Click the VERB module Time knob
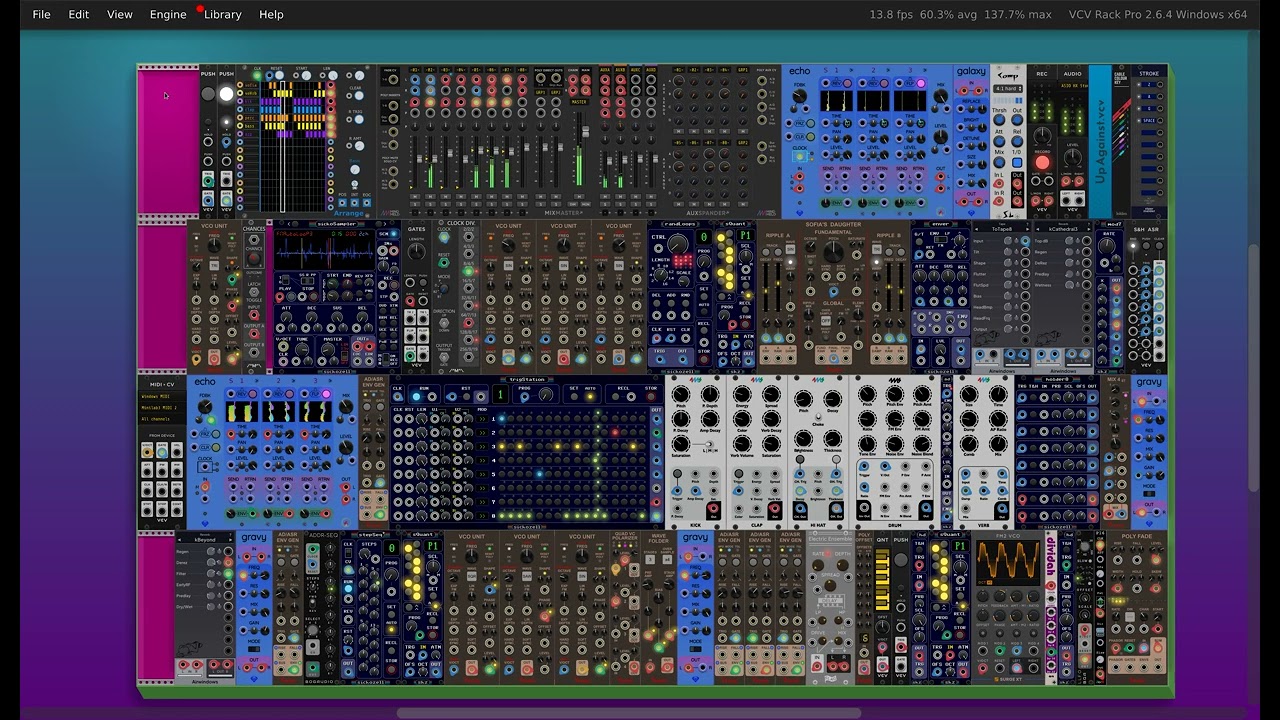This screenshot has height=720, width=1280. coord(998,394)
